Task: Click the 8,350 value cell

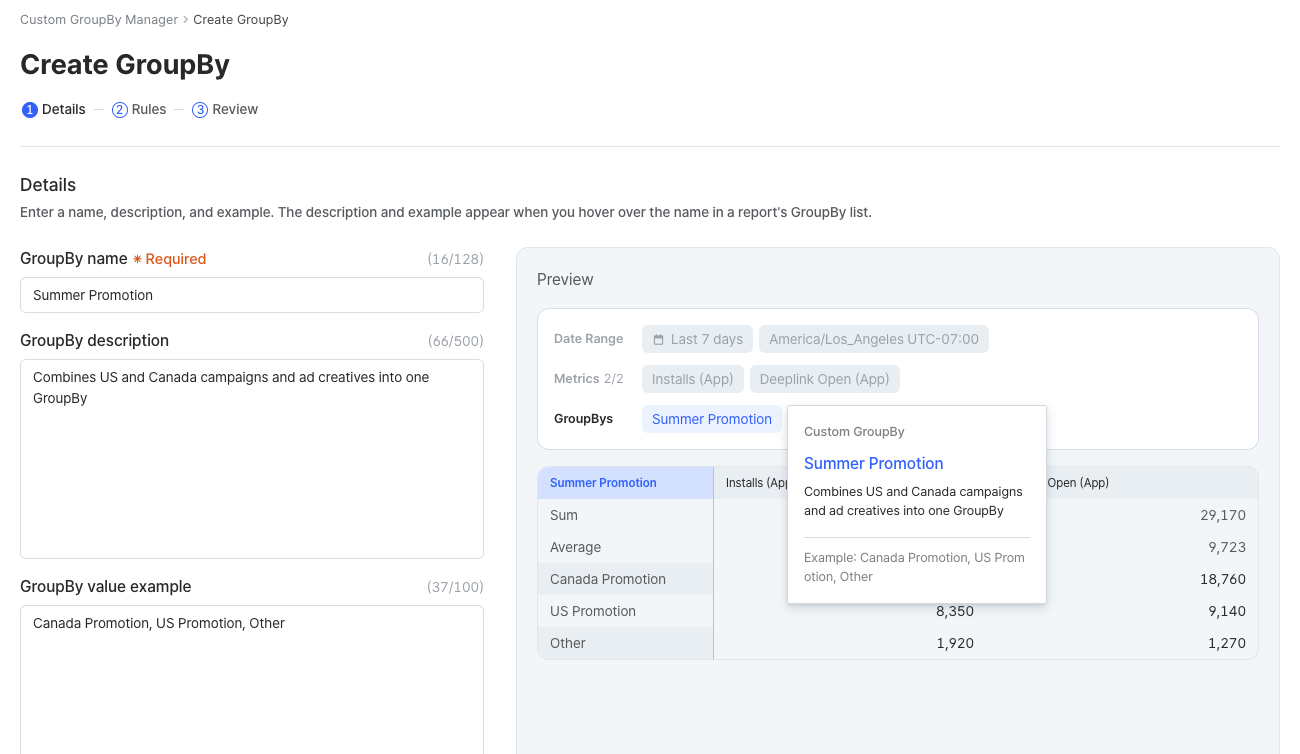Action: pyautogui.click(x=955, y=611)
